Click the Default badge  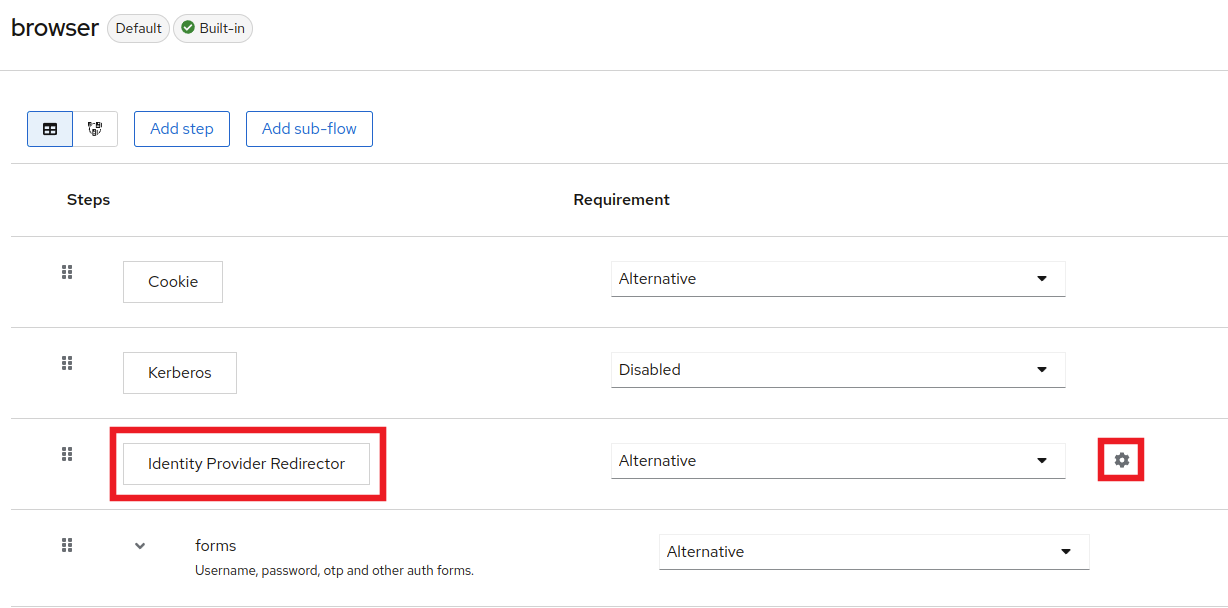pyautogui.click(x=138, y=28)
